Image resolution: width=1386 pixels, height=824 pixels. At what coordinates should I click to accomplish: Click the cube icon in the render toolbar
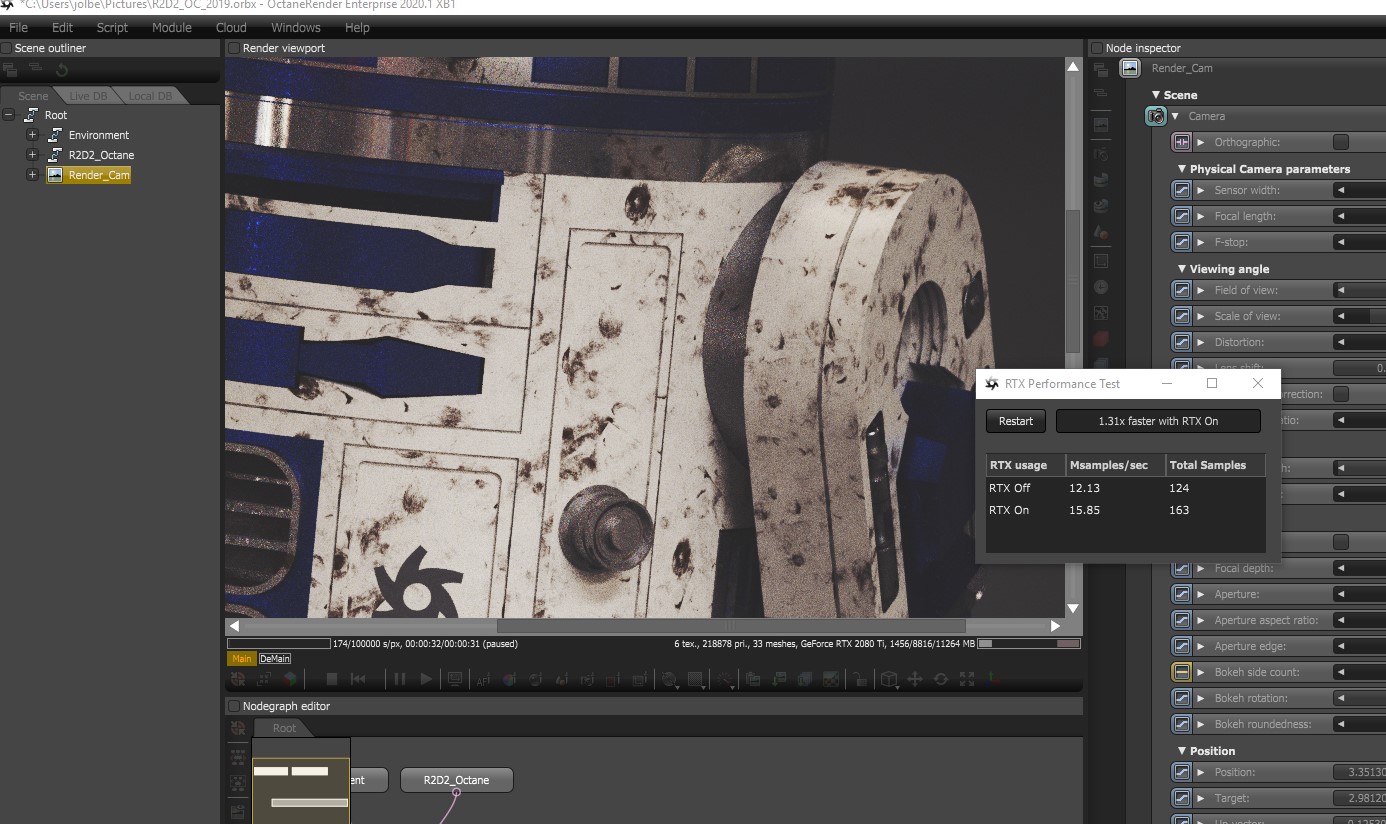tap(888, 679)
